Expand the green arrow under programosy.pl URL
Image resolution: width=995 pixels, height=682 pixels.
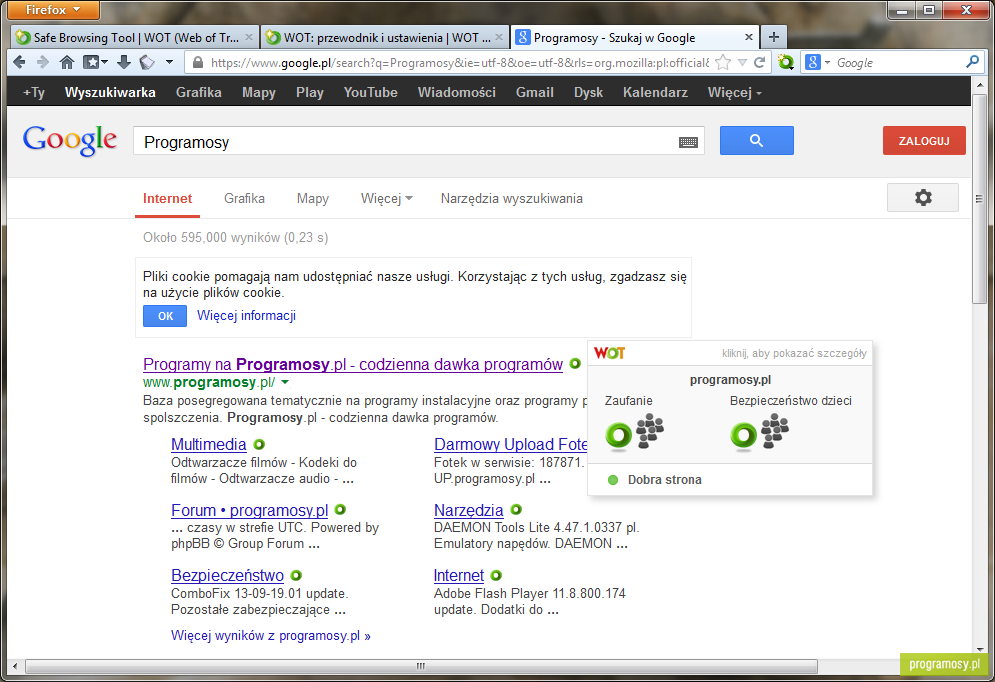[285, 383]
